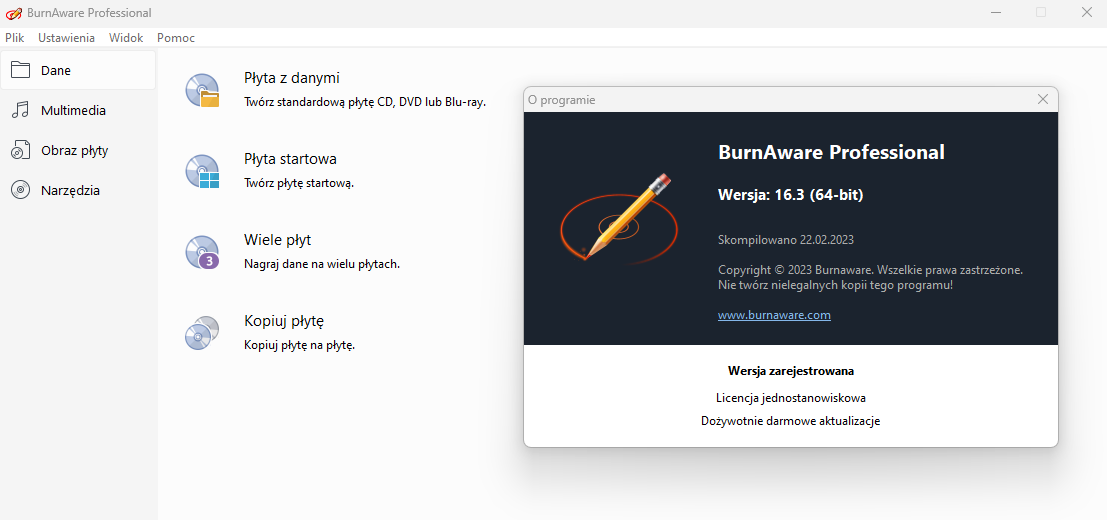This screenshot has width=1107, height=520.
Task: Open the Plik menu
Action: click(15, 38)
